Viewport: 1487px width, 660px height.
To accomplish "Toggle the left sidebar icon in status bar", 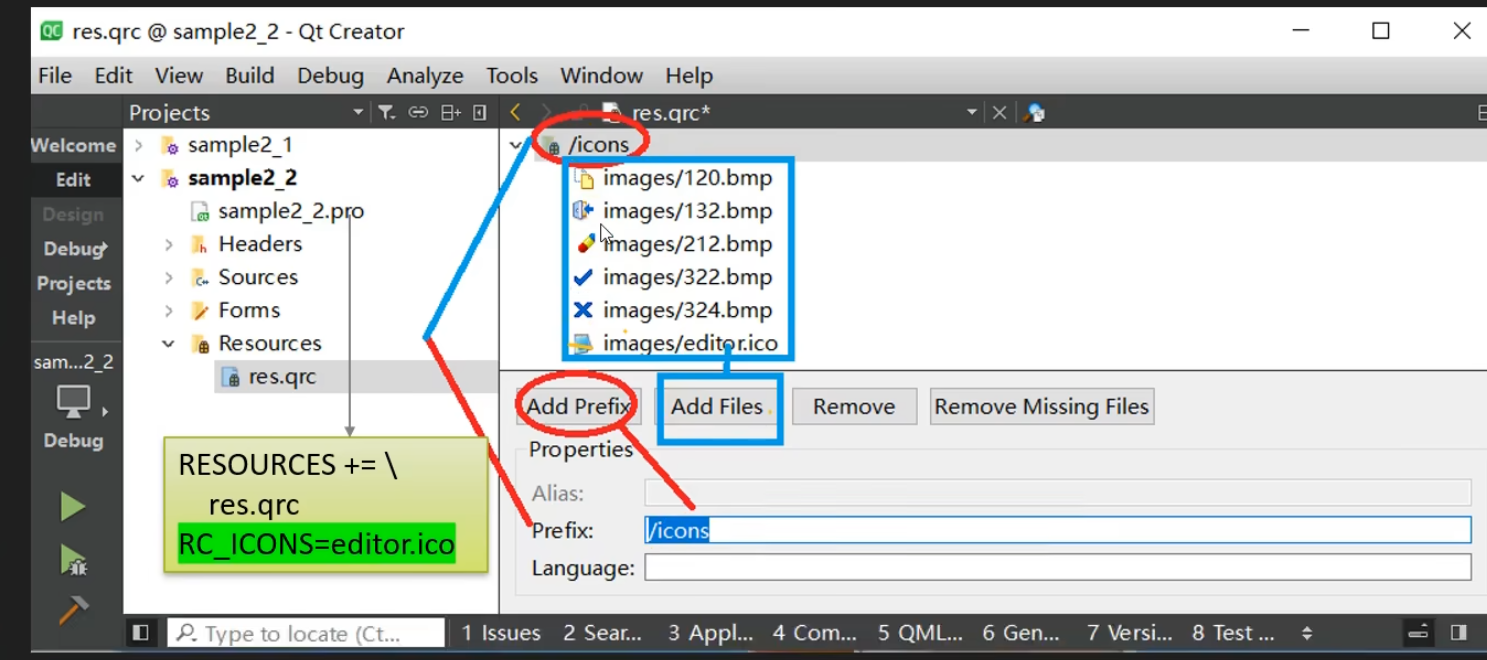I will pyautogui.click(x=140, y=633).
